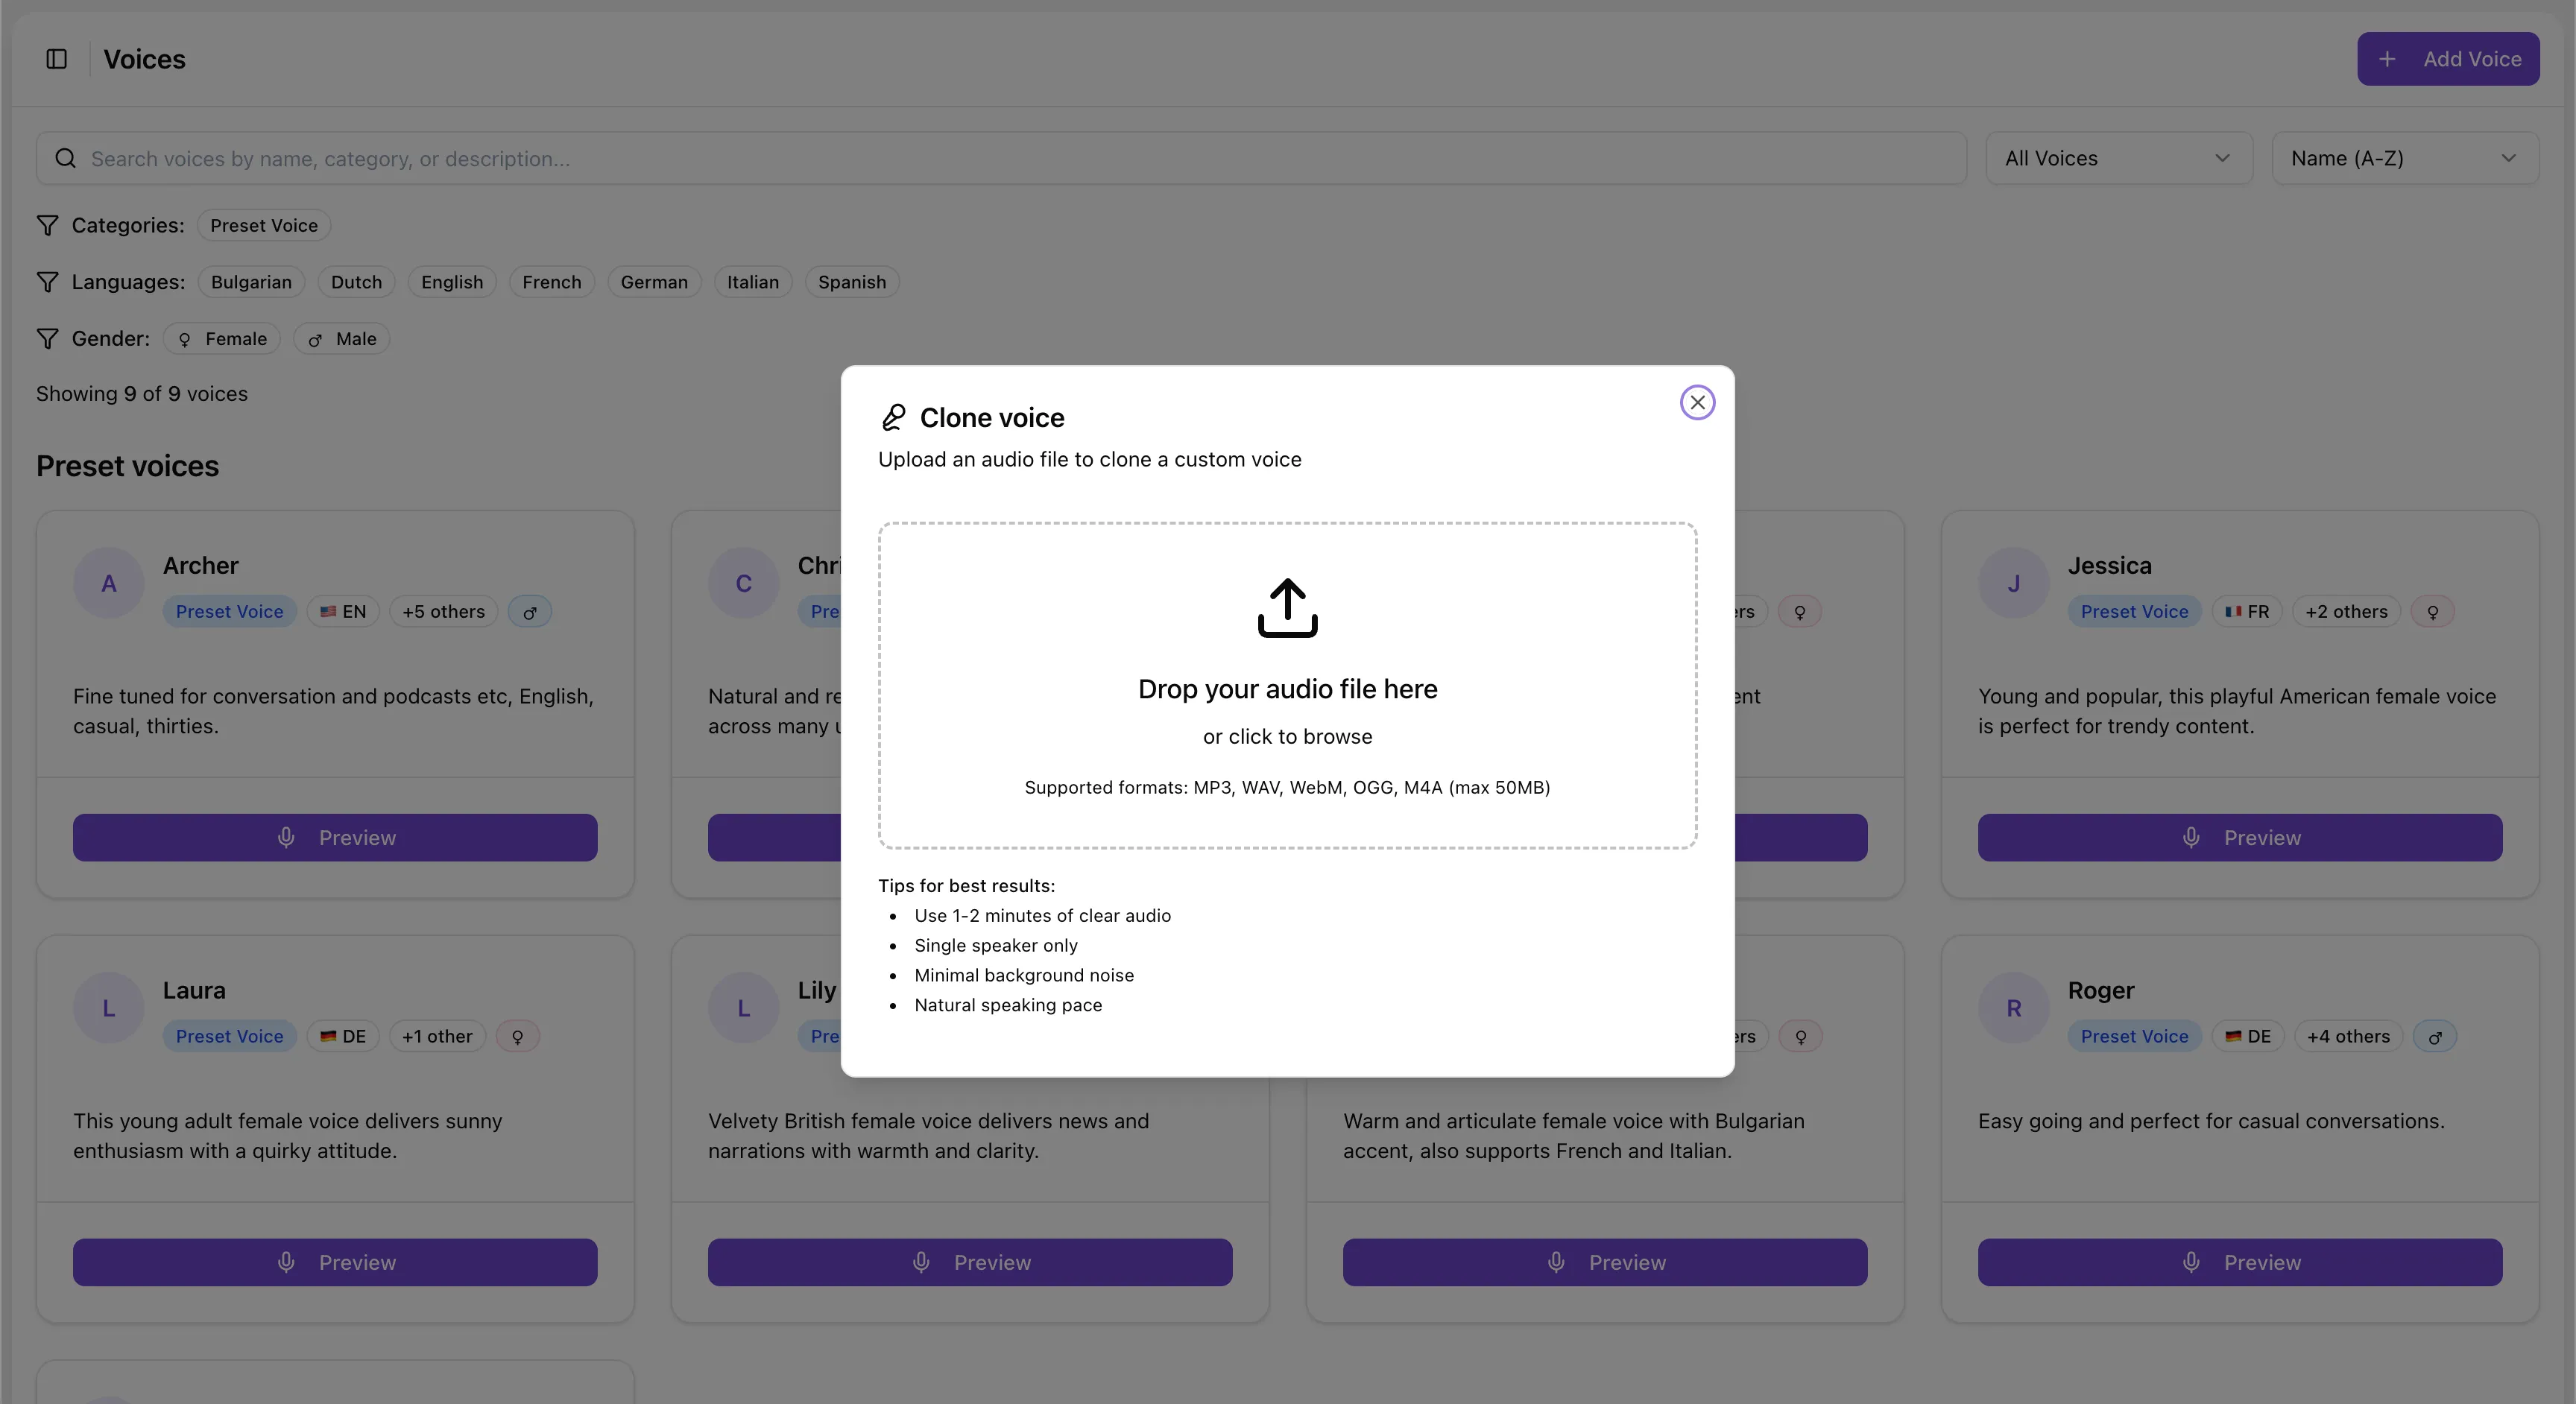The height and width of the screenshot is (1404, 2576).
Task: Toggle the Spanish language filter
Action: [x=852, y=283]
